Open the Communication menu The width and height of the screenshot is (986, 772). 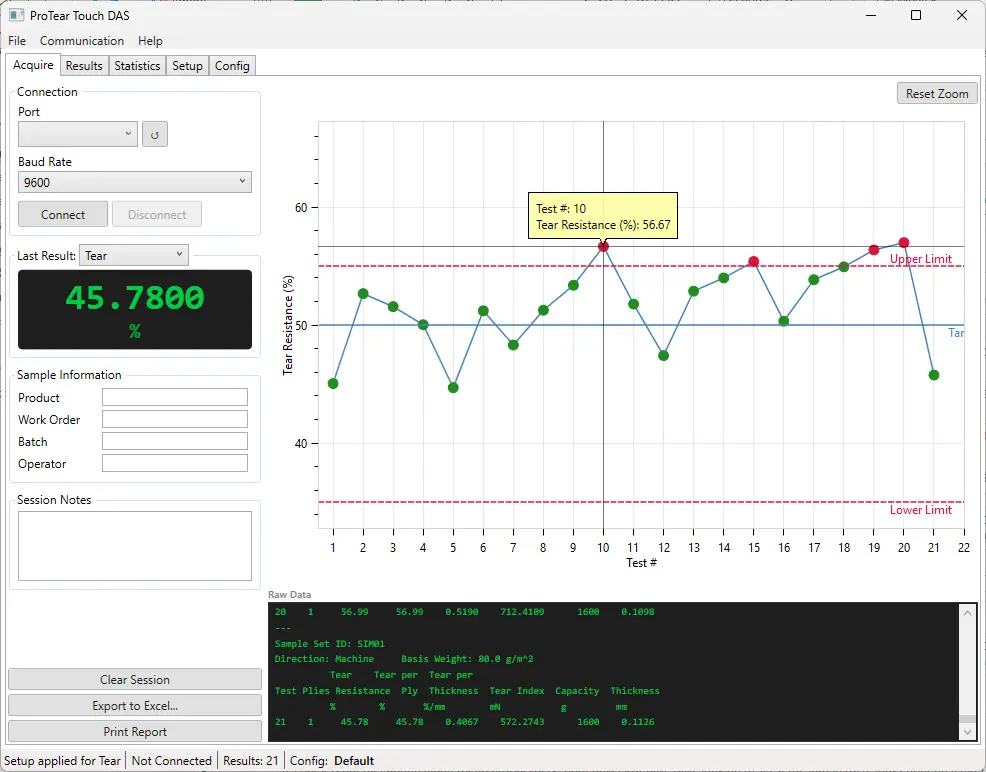[x=82, y=41]
